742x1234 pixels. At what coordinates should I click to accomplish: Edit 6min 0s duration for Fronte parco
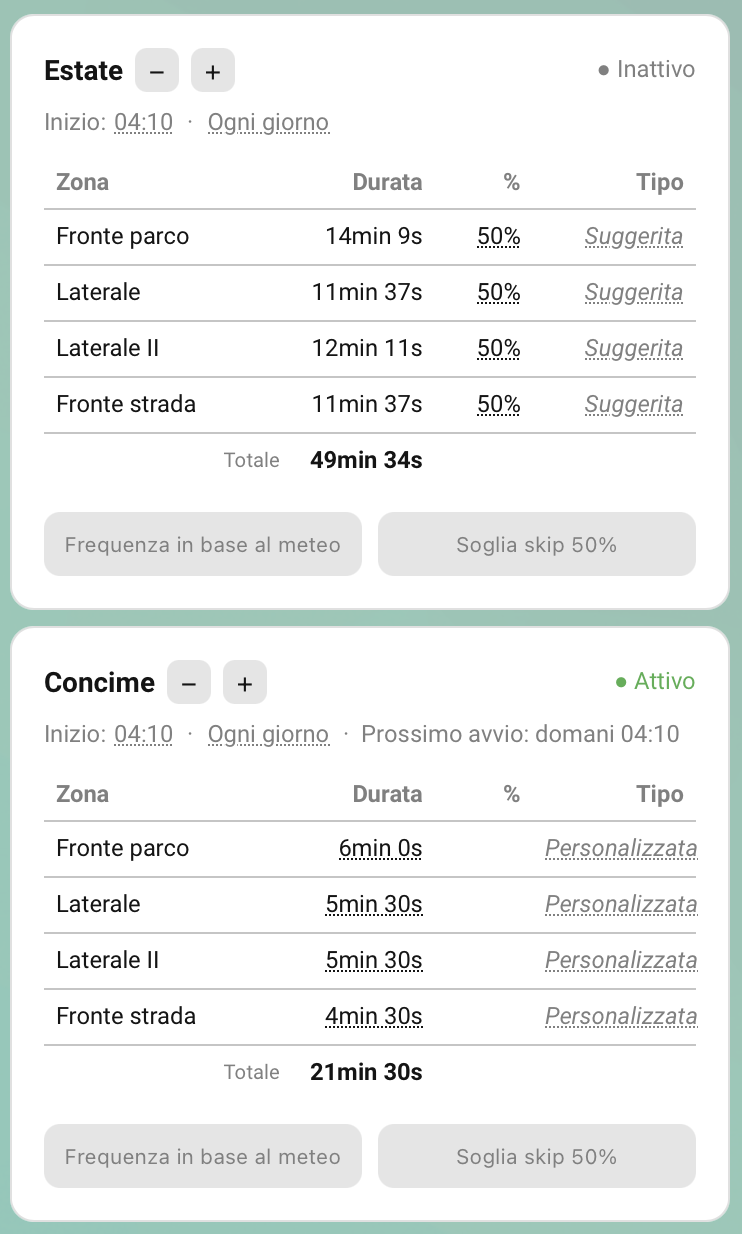click(380, 849)
